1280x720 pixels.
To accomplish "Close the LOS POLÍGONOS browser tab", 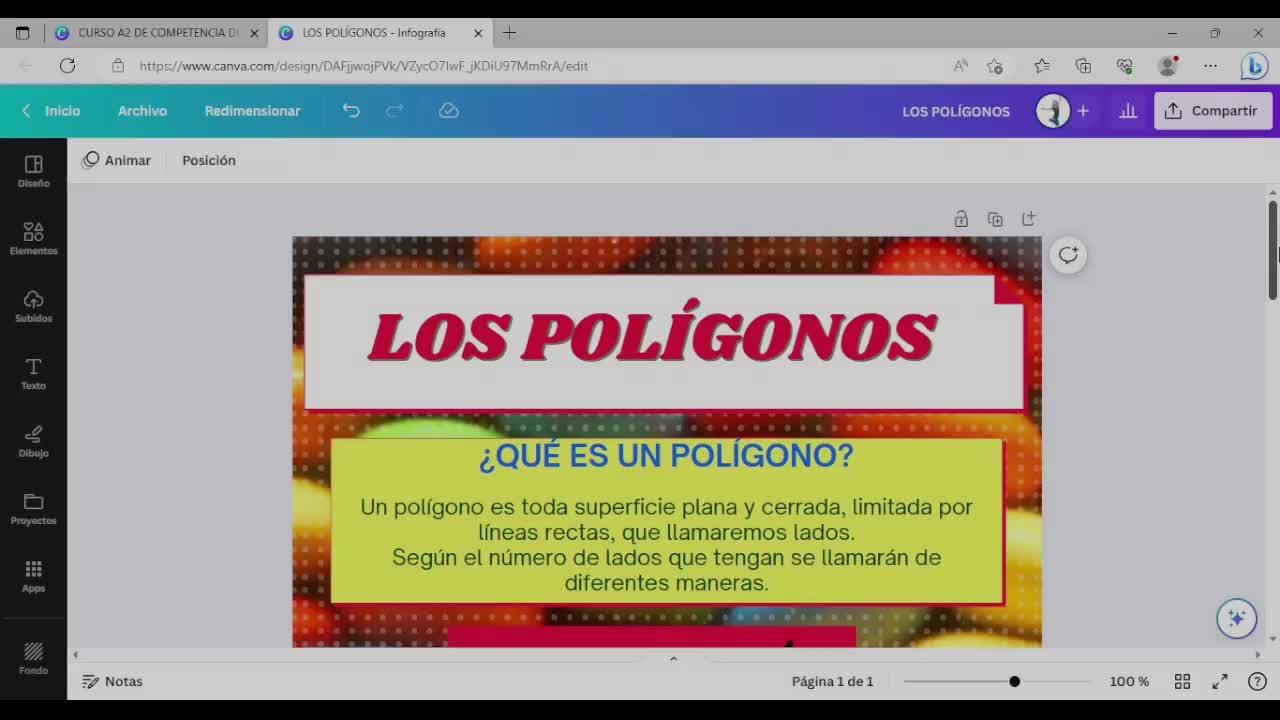I will point(478,33).
